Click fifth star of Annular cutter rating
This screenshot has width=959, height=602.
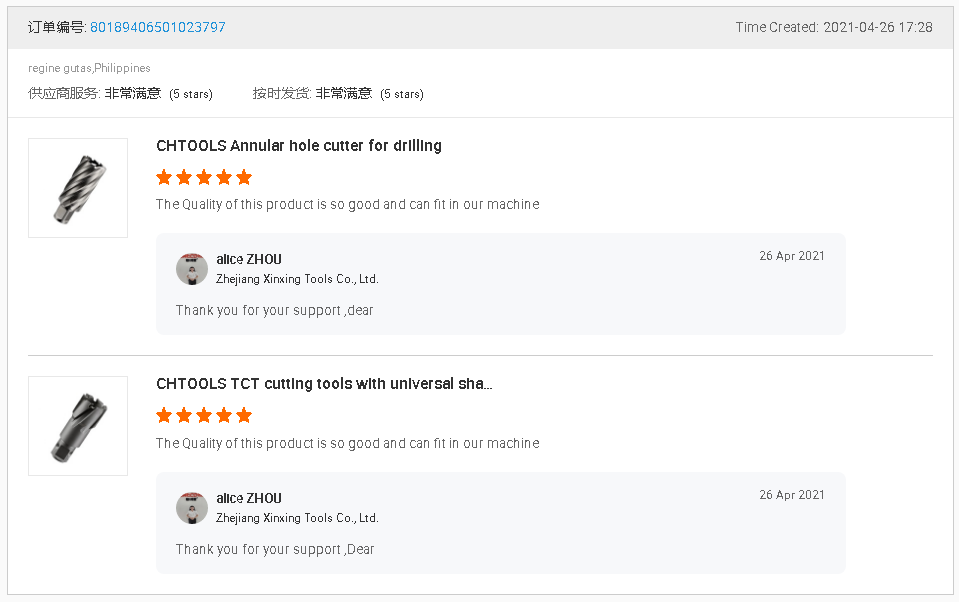[244, 177]
